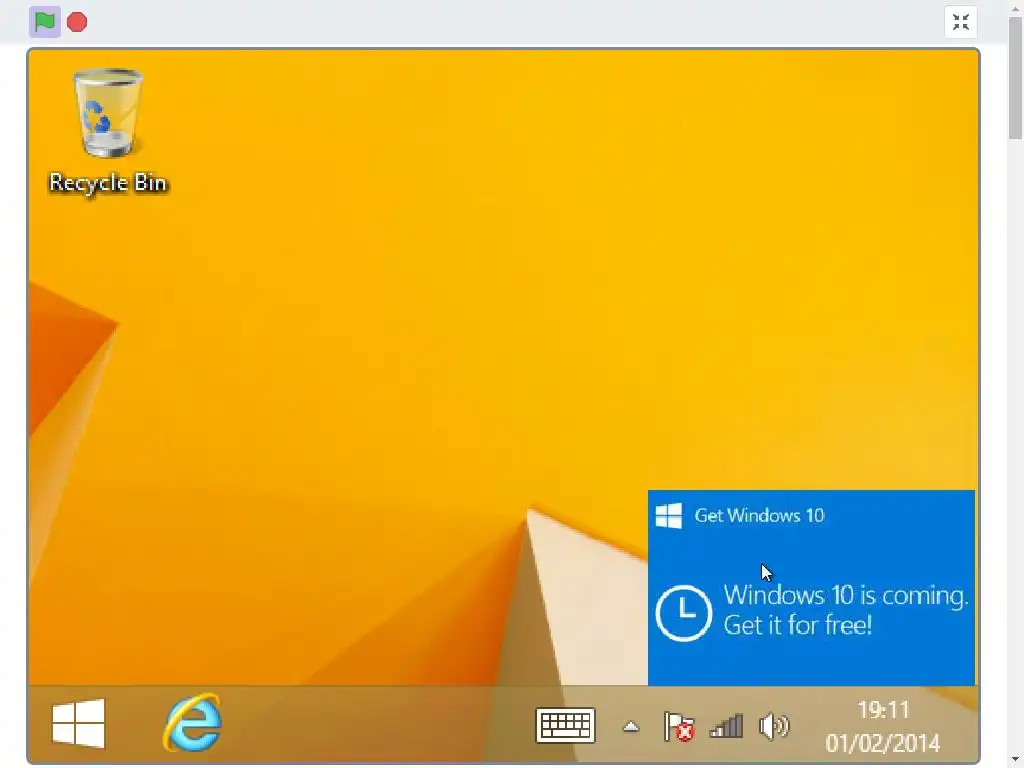Image resolution: width=1024 pixels, height=768 pixels.
Task: Launch Internet Explorer from the taskbar
Action: click(x=192, y=723)
